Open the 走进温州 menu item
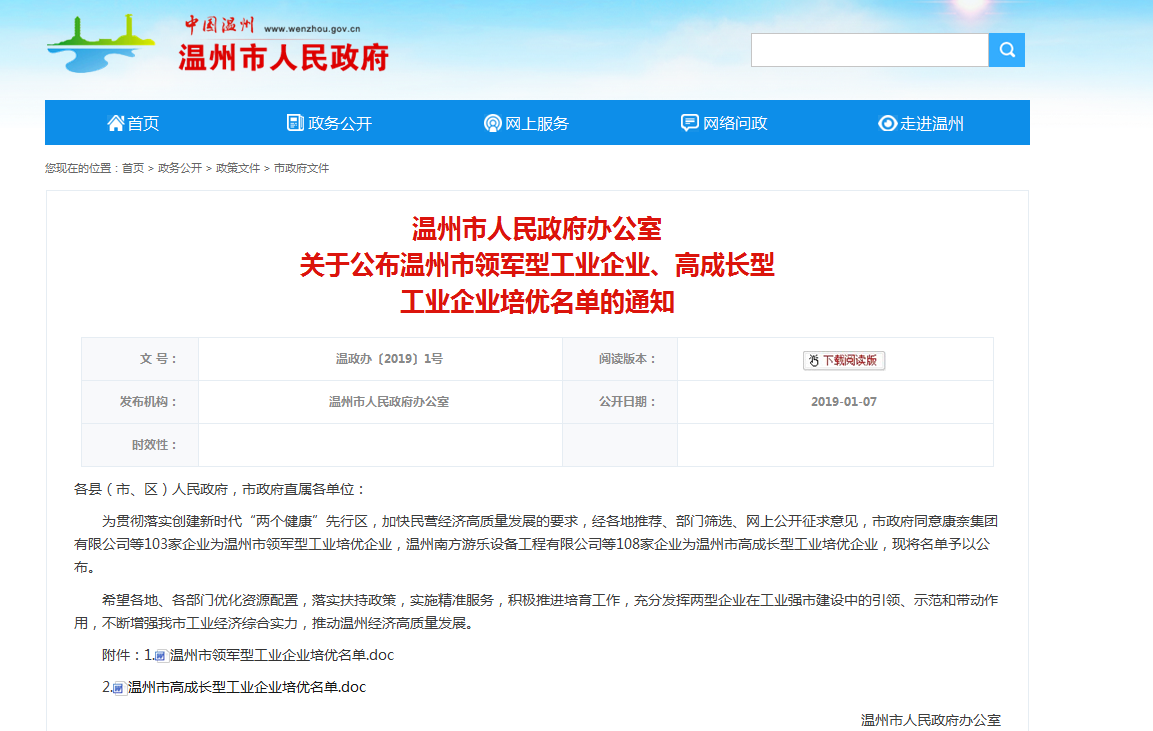Image resolution: width=1153 pixels, height=731 pixels. (932, 123)
